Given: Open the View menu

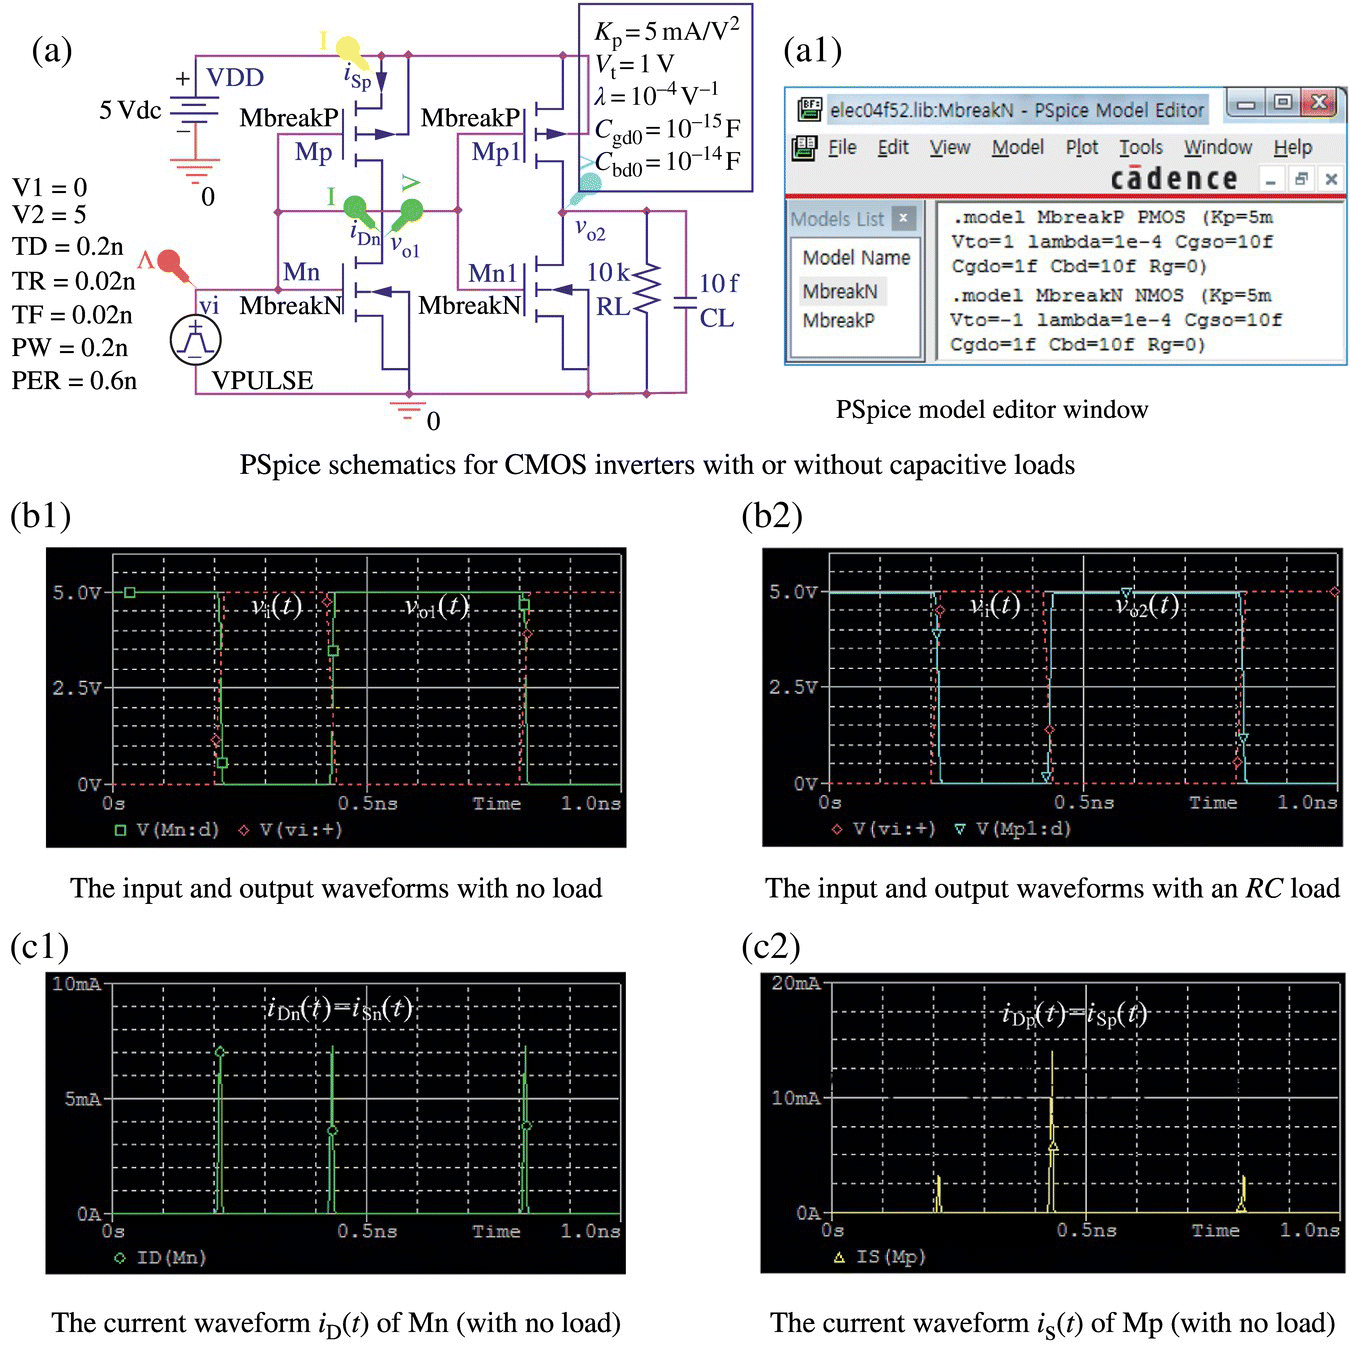Looking at the screenshot, I should (950, 147).
